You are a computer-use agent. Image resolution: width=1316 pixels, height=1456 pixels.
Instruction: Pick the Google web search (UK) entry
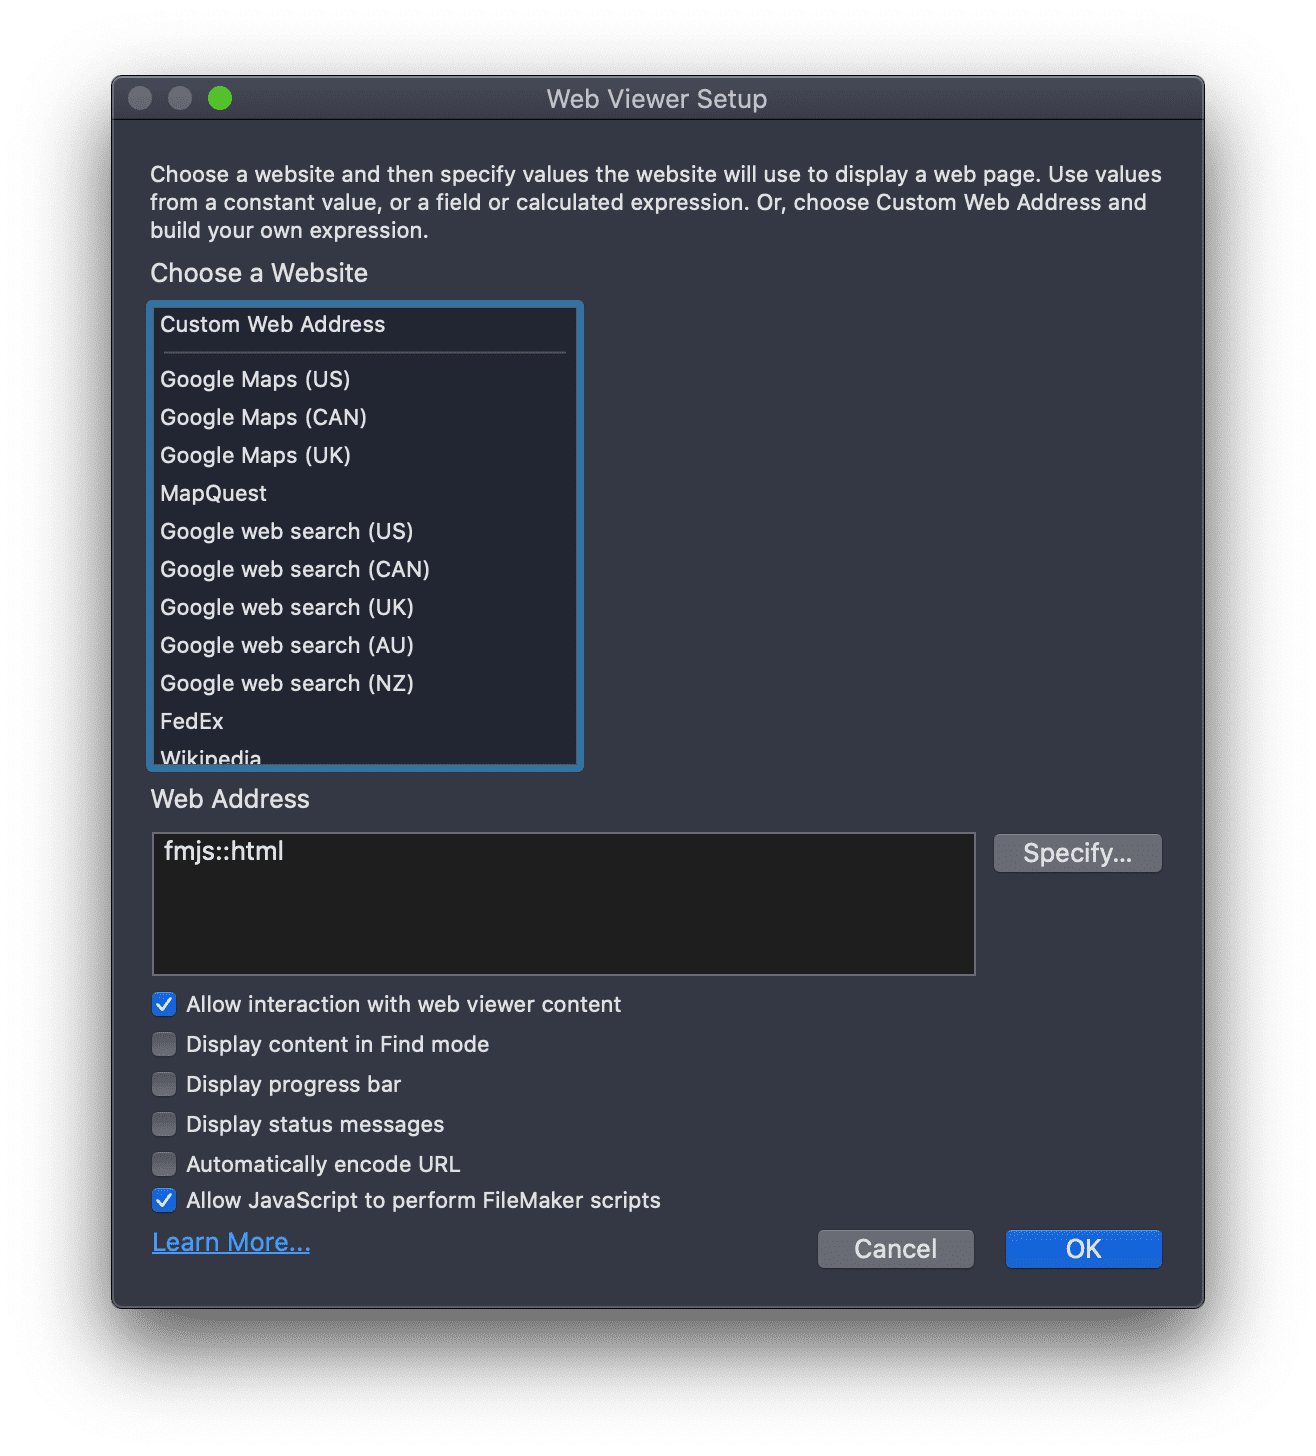(x=364, y=607)
